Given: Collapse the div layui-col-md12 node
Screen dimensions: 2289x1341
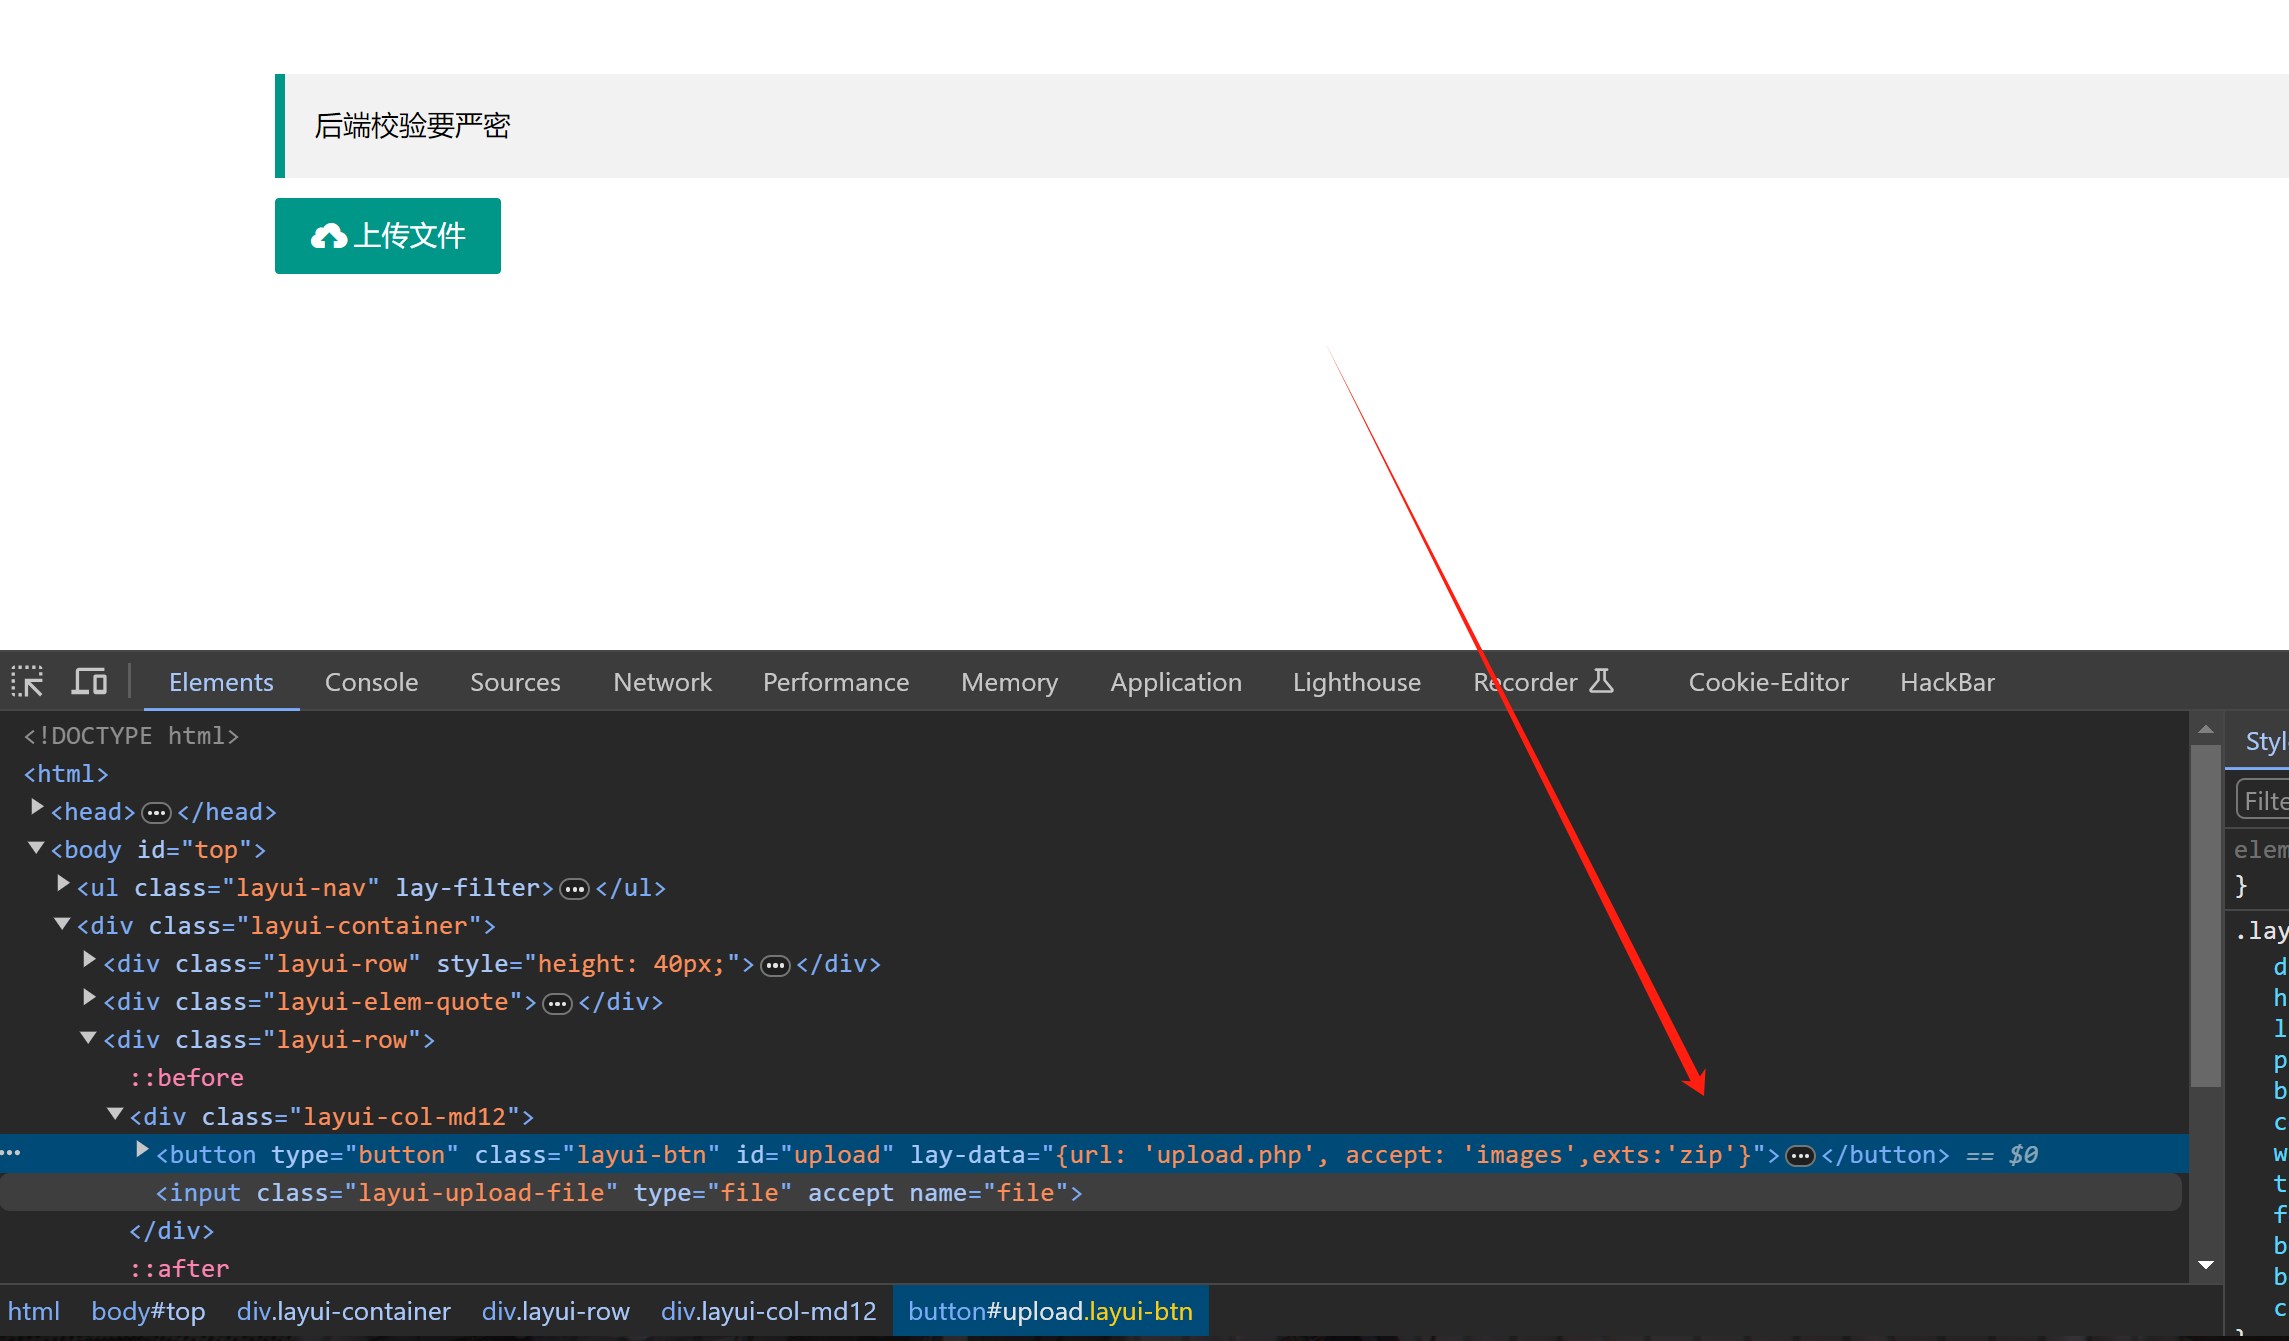Looking at the screenshot, I should (x=116, y=1113).
